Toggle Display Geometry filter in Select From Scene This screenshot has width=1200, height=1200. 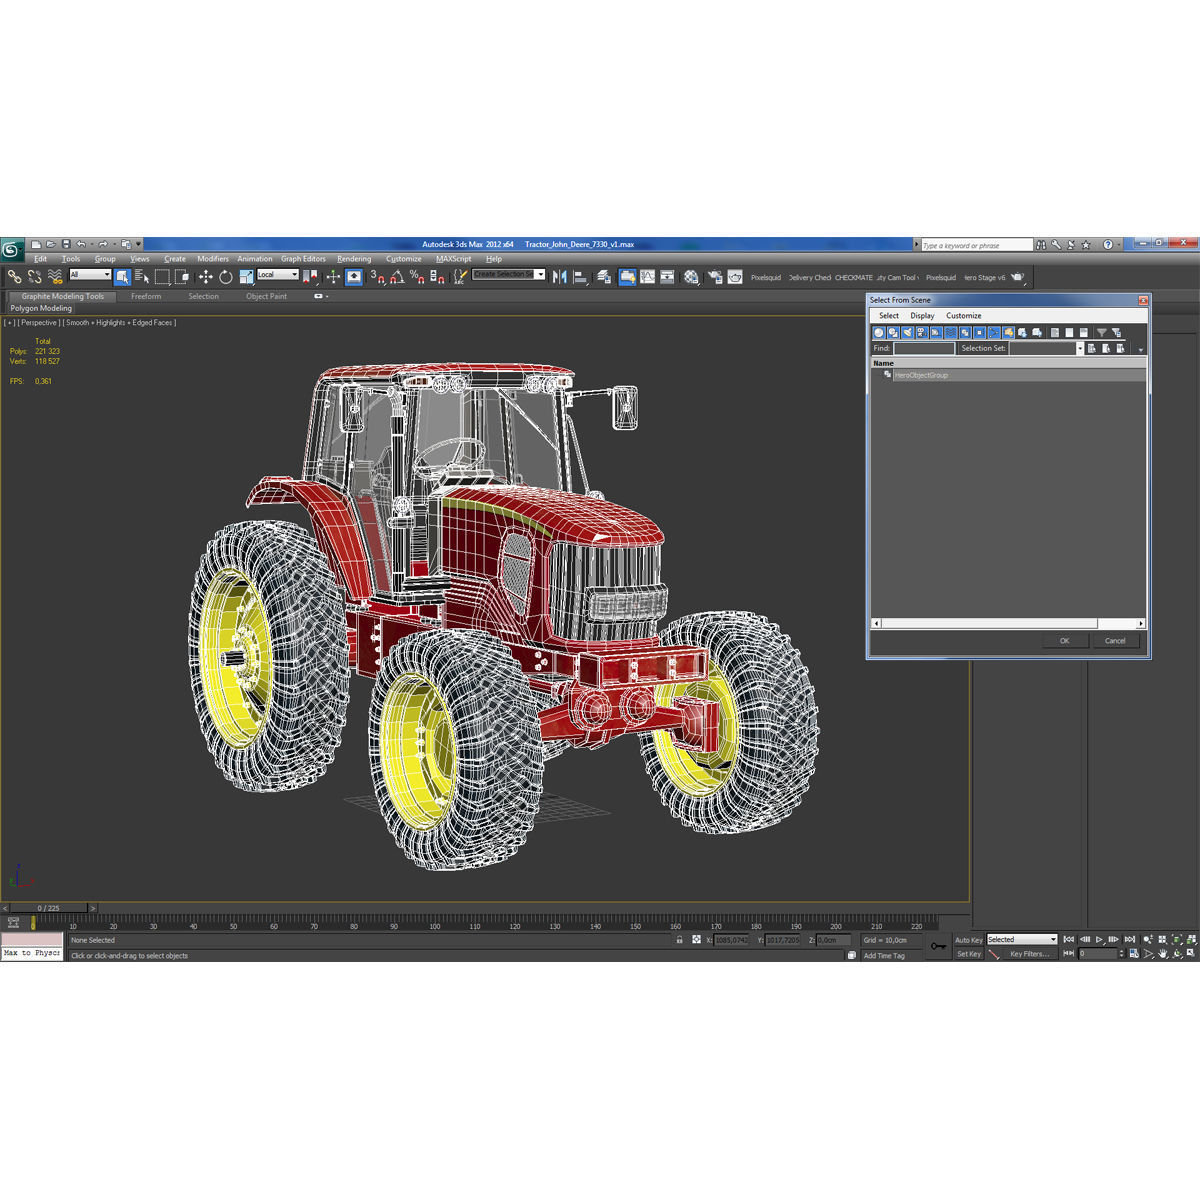pyautogui.click(x=879, y=333)
